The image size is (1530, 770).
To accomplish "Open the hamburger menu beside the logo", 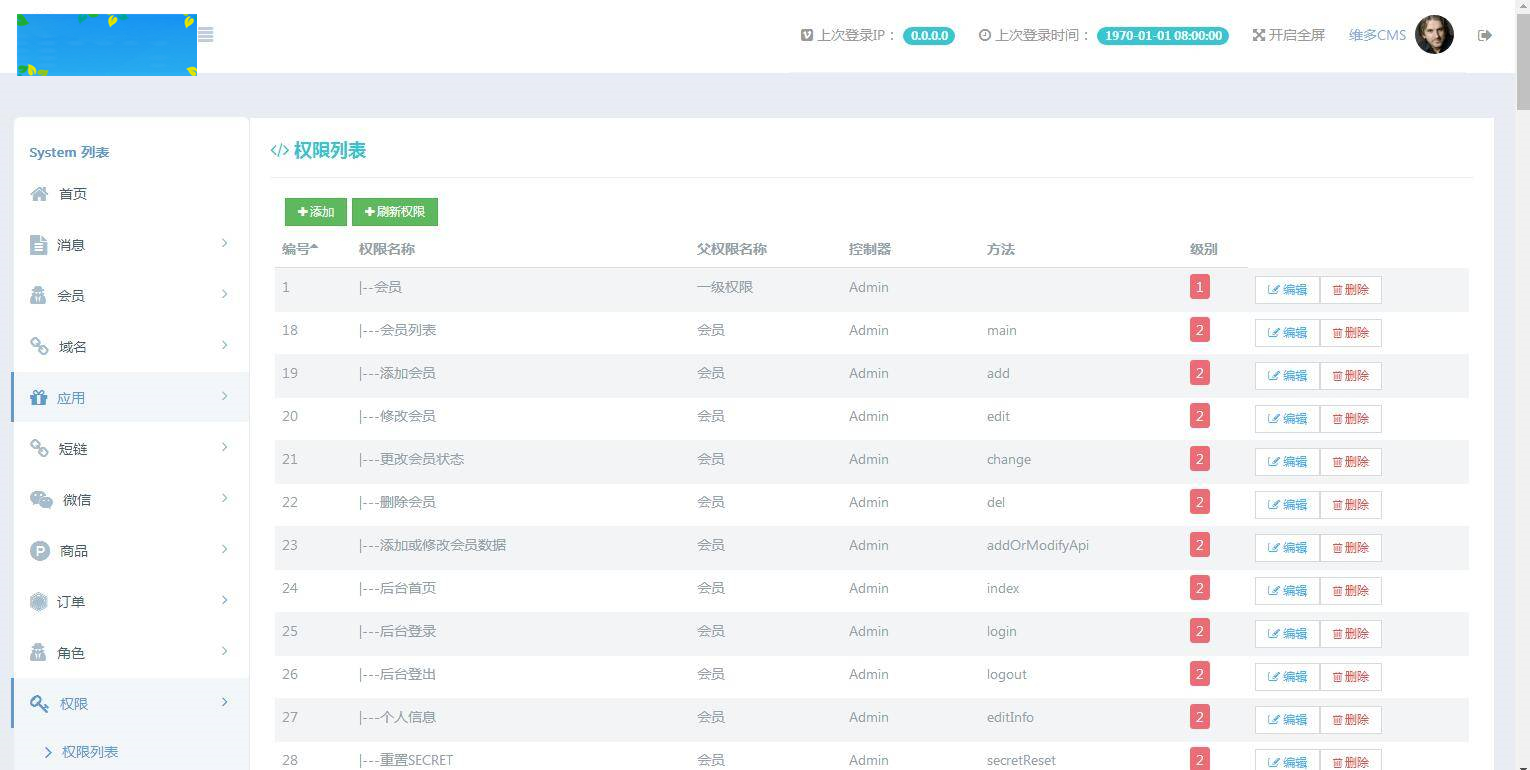I will click(x=205, y=34).
